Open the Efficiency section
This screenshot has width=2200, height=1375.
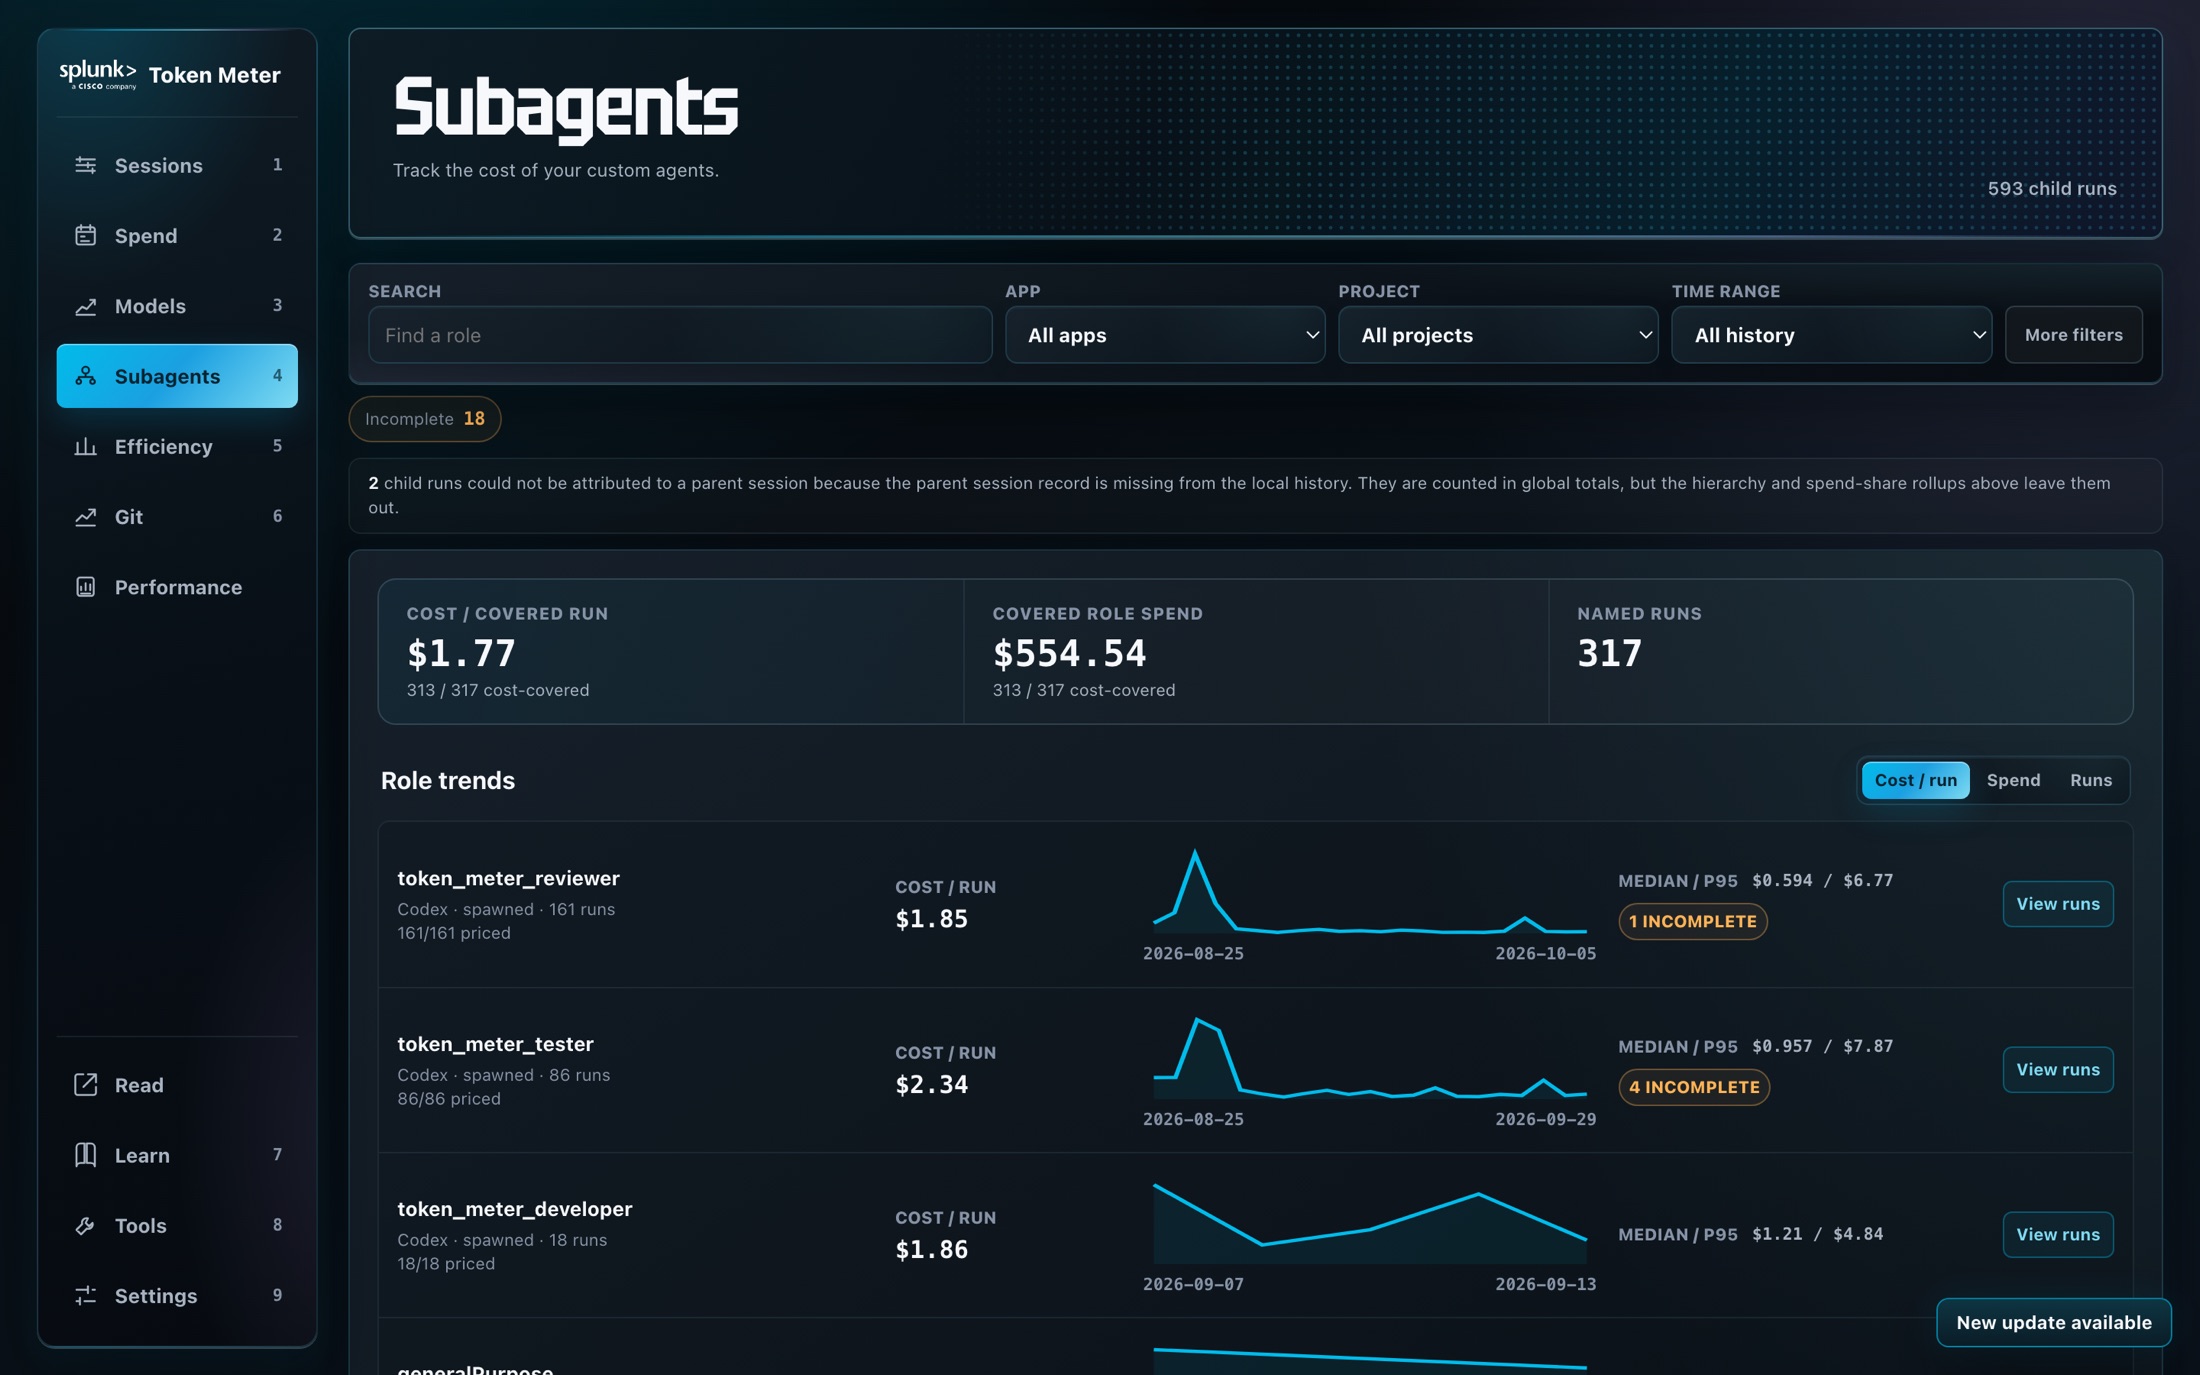[177, 446]
